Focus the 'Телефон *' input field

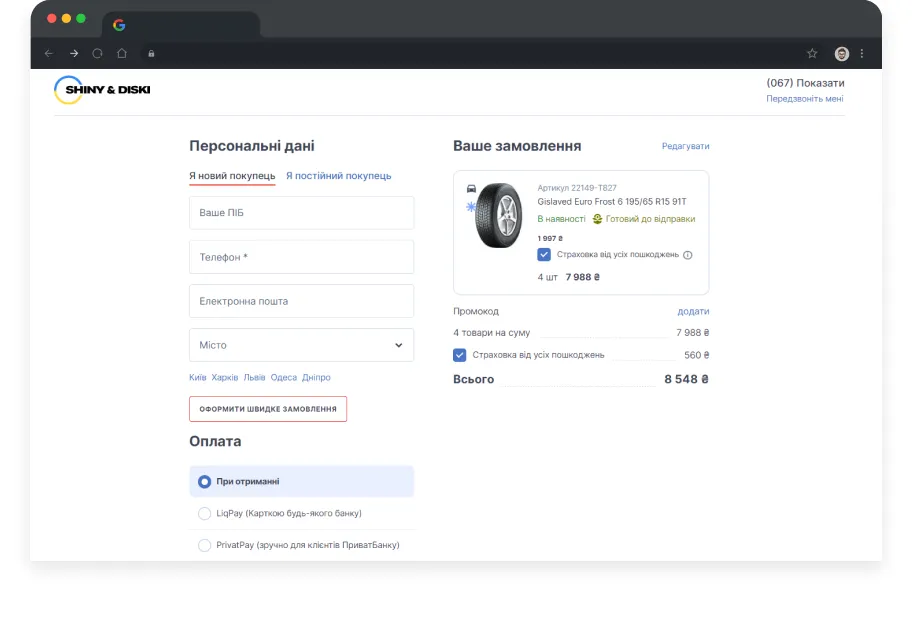301,257
